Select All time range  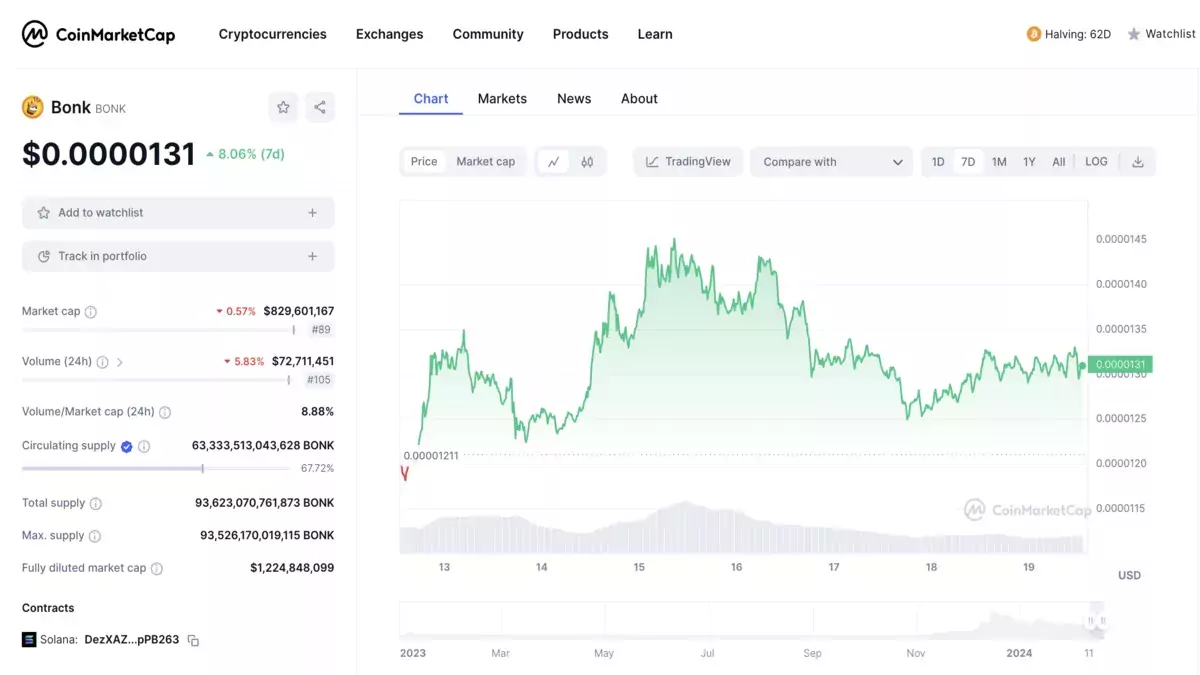(x=1059, y=162)
